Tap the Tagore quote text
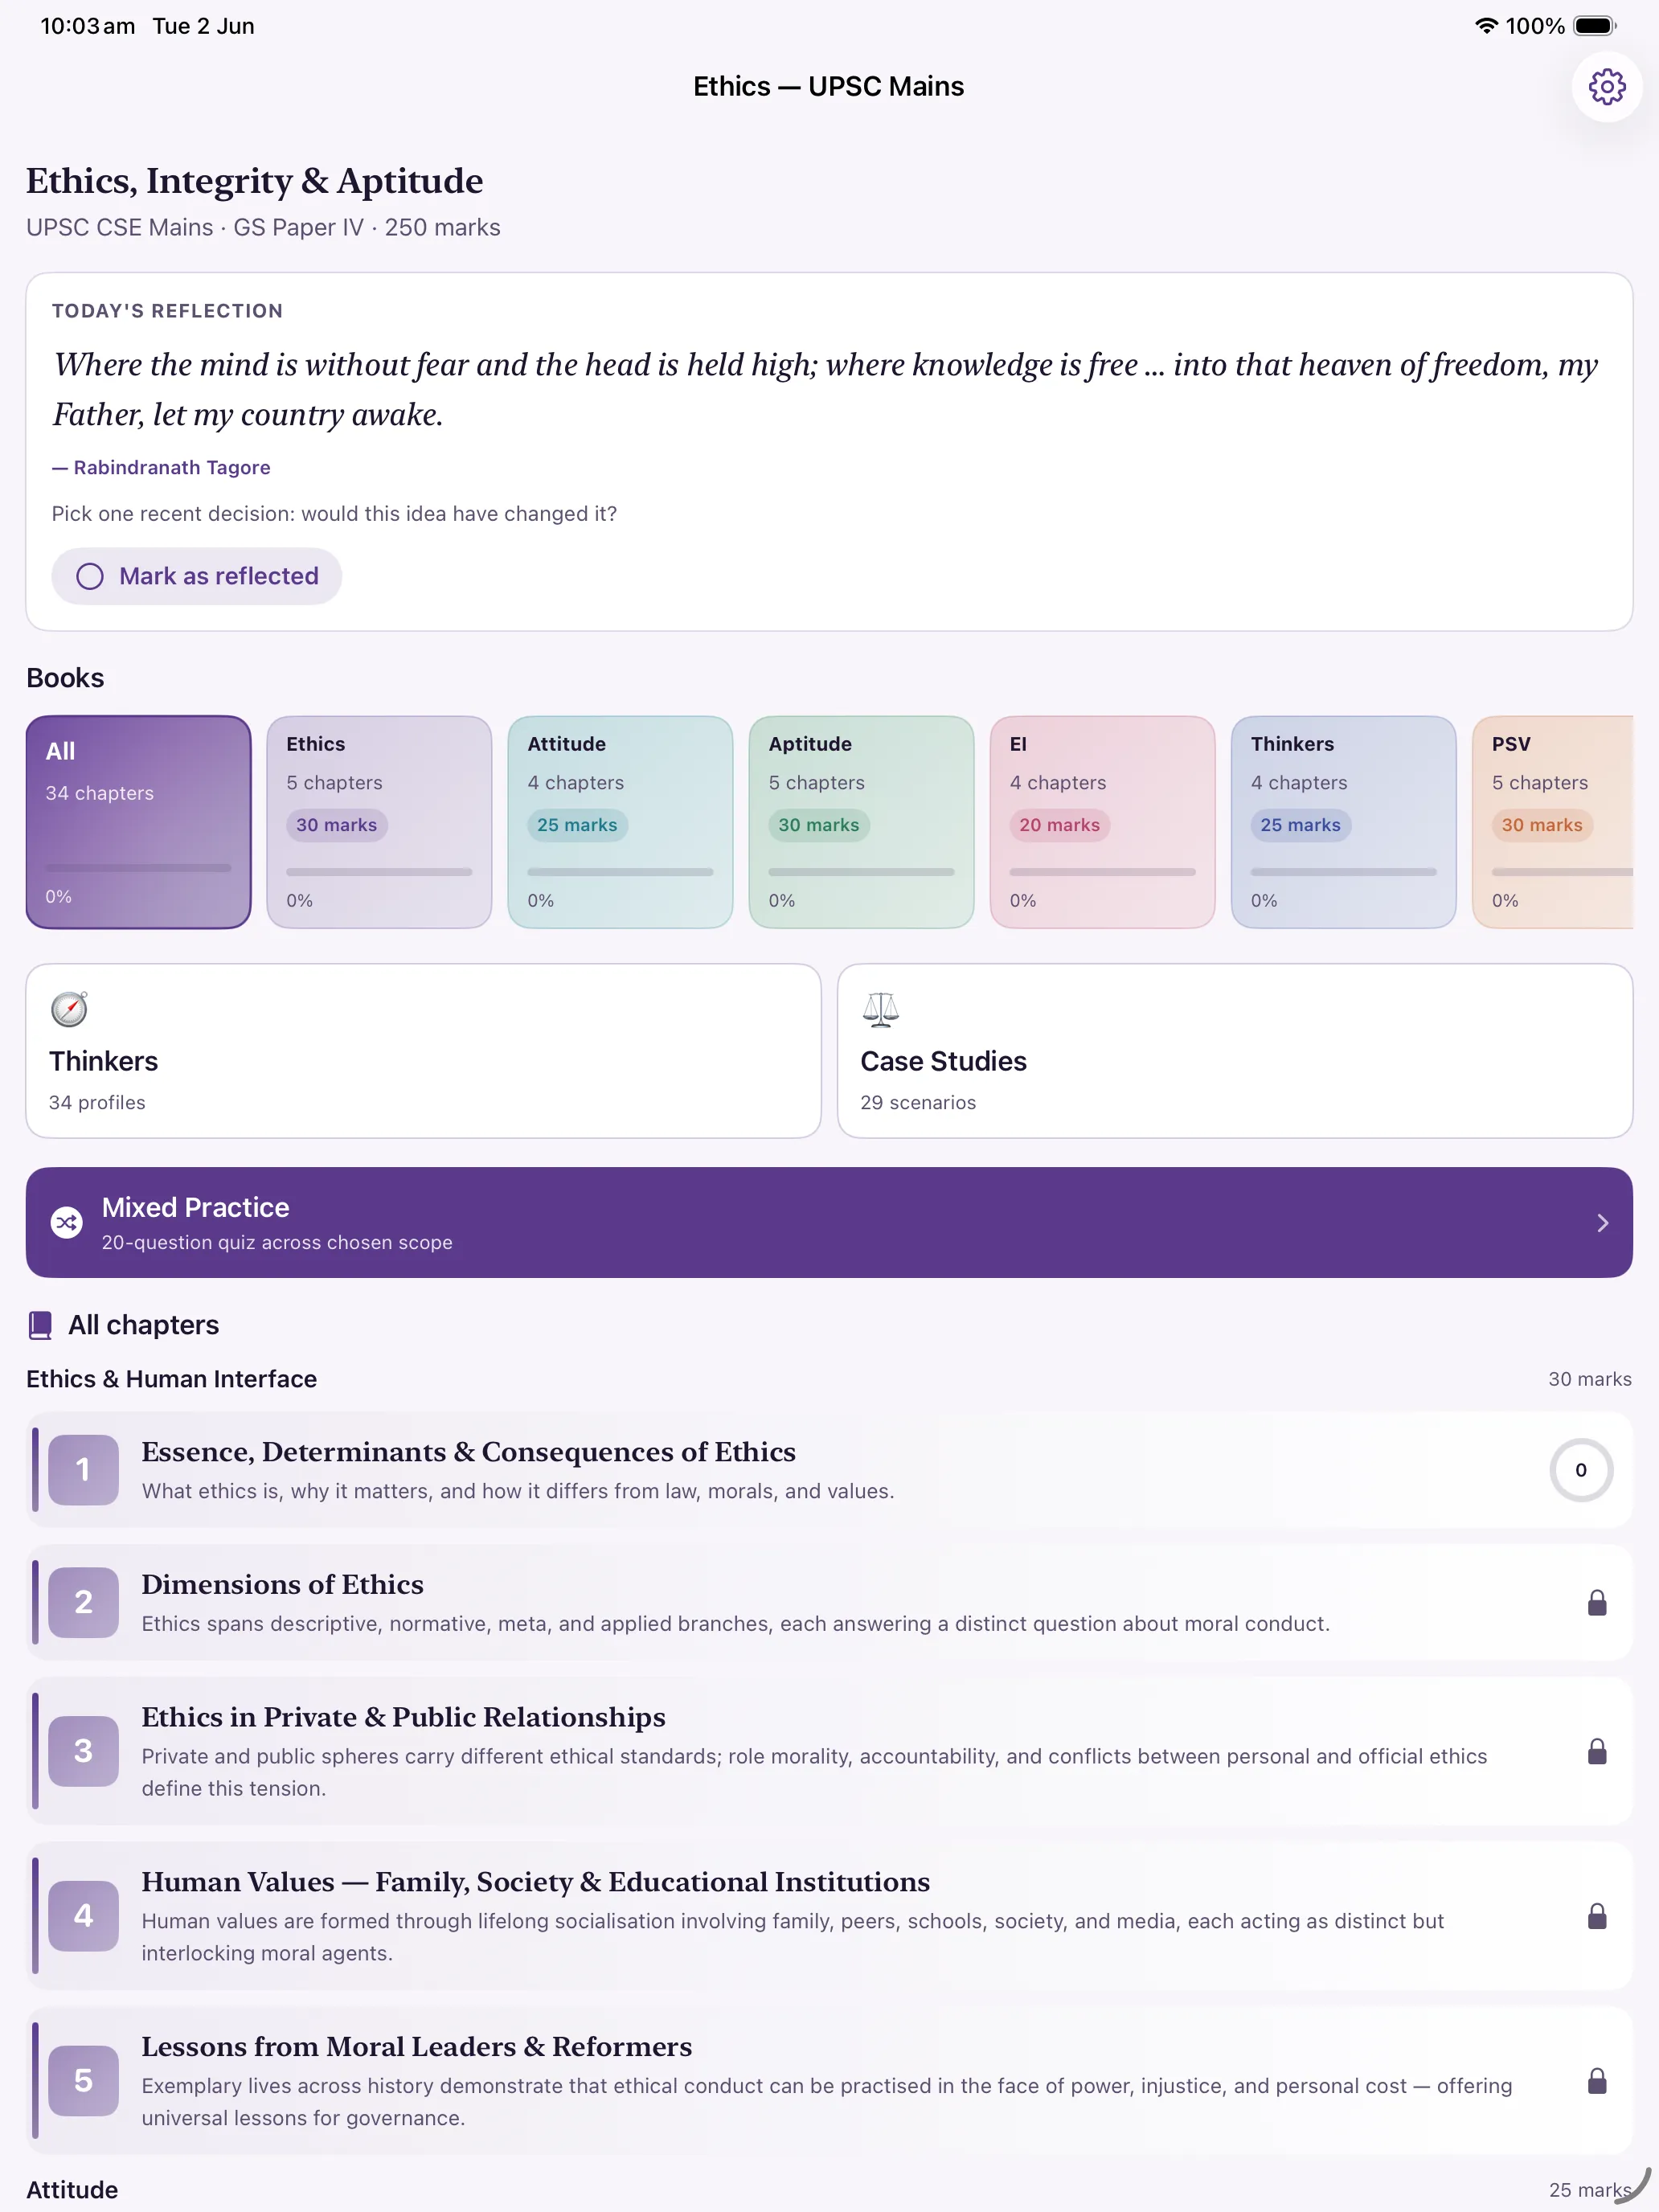The height and width of the screenshot is (2212, 1659). pos(826,389)
